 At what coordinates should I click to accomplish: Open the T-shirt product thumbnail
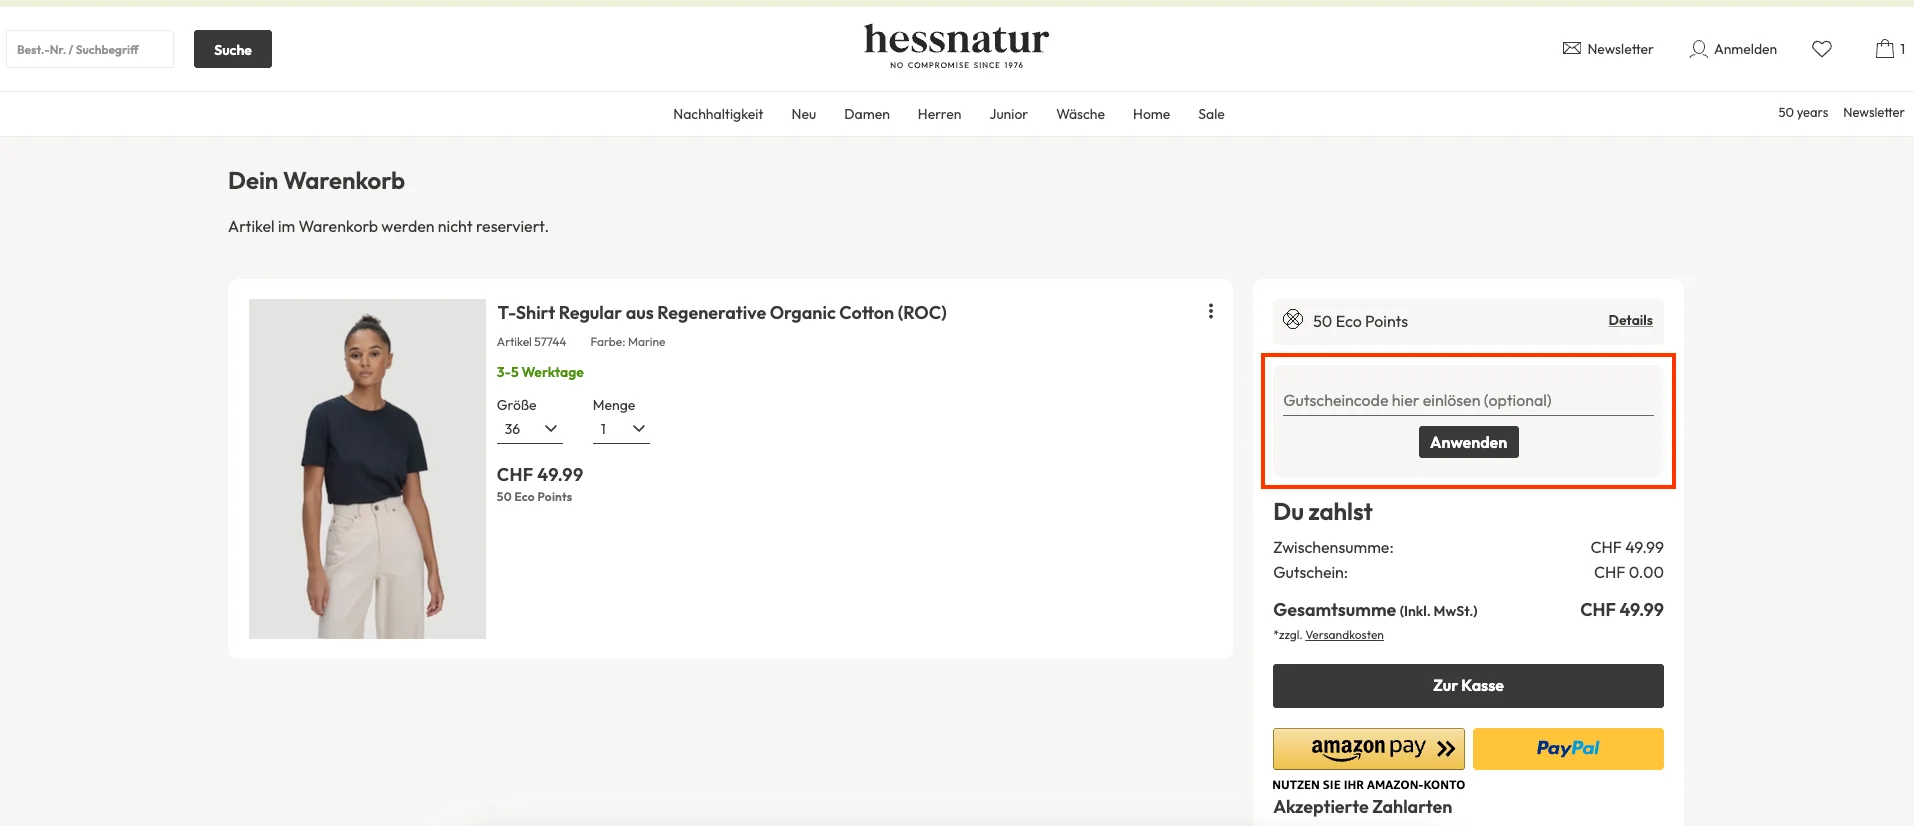point(367,469)
